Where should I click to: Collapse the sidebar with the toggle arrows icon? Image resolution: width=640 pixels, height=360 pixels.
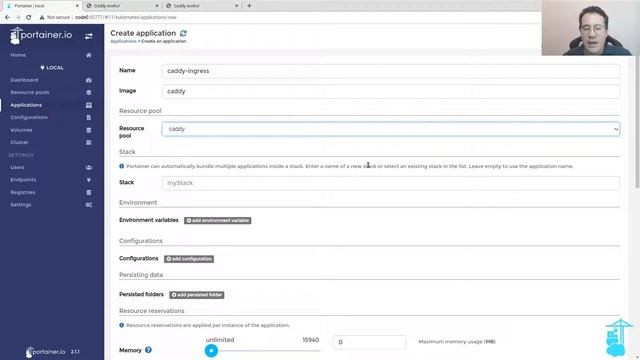point(89,36)
